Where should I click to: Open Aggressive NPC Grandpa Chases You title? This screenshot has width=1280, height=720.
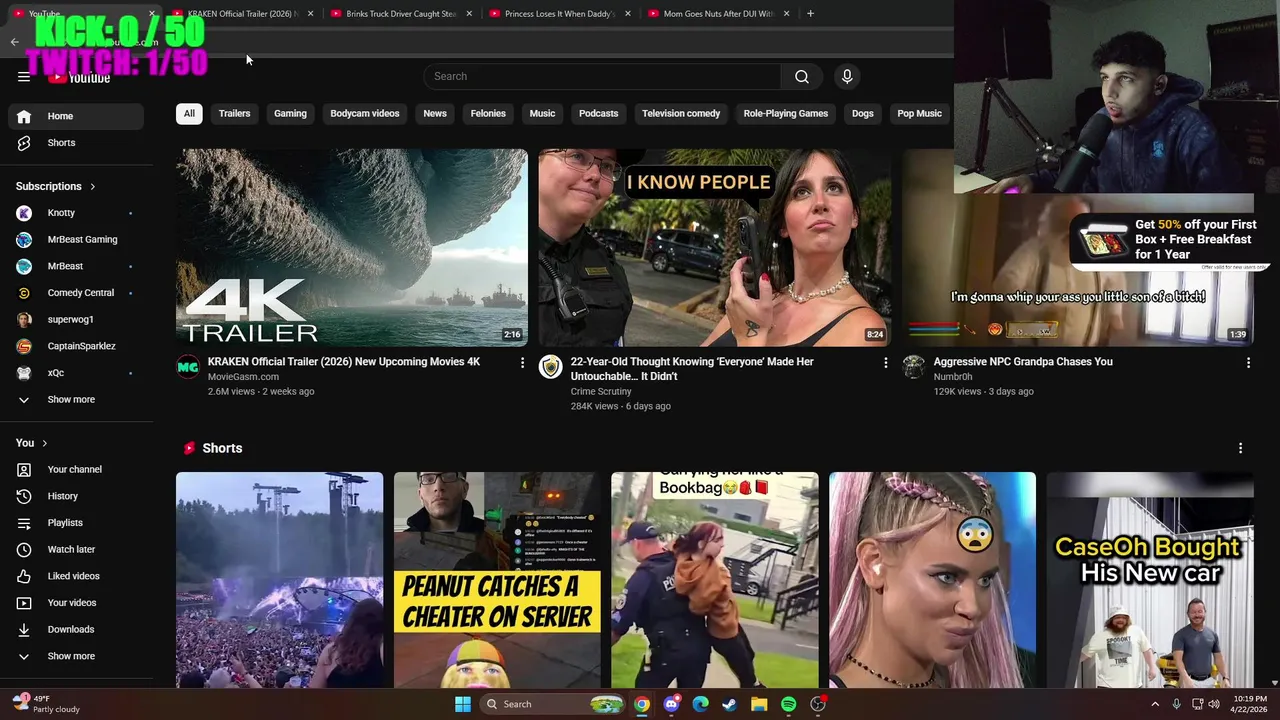(x=1023, y=362)
